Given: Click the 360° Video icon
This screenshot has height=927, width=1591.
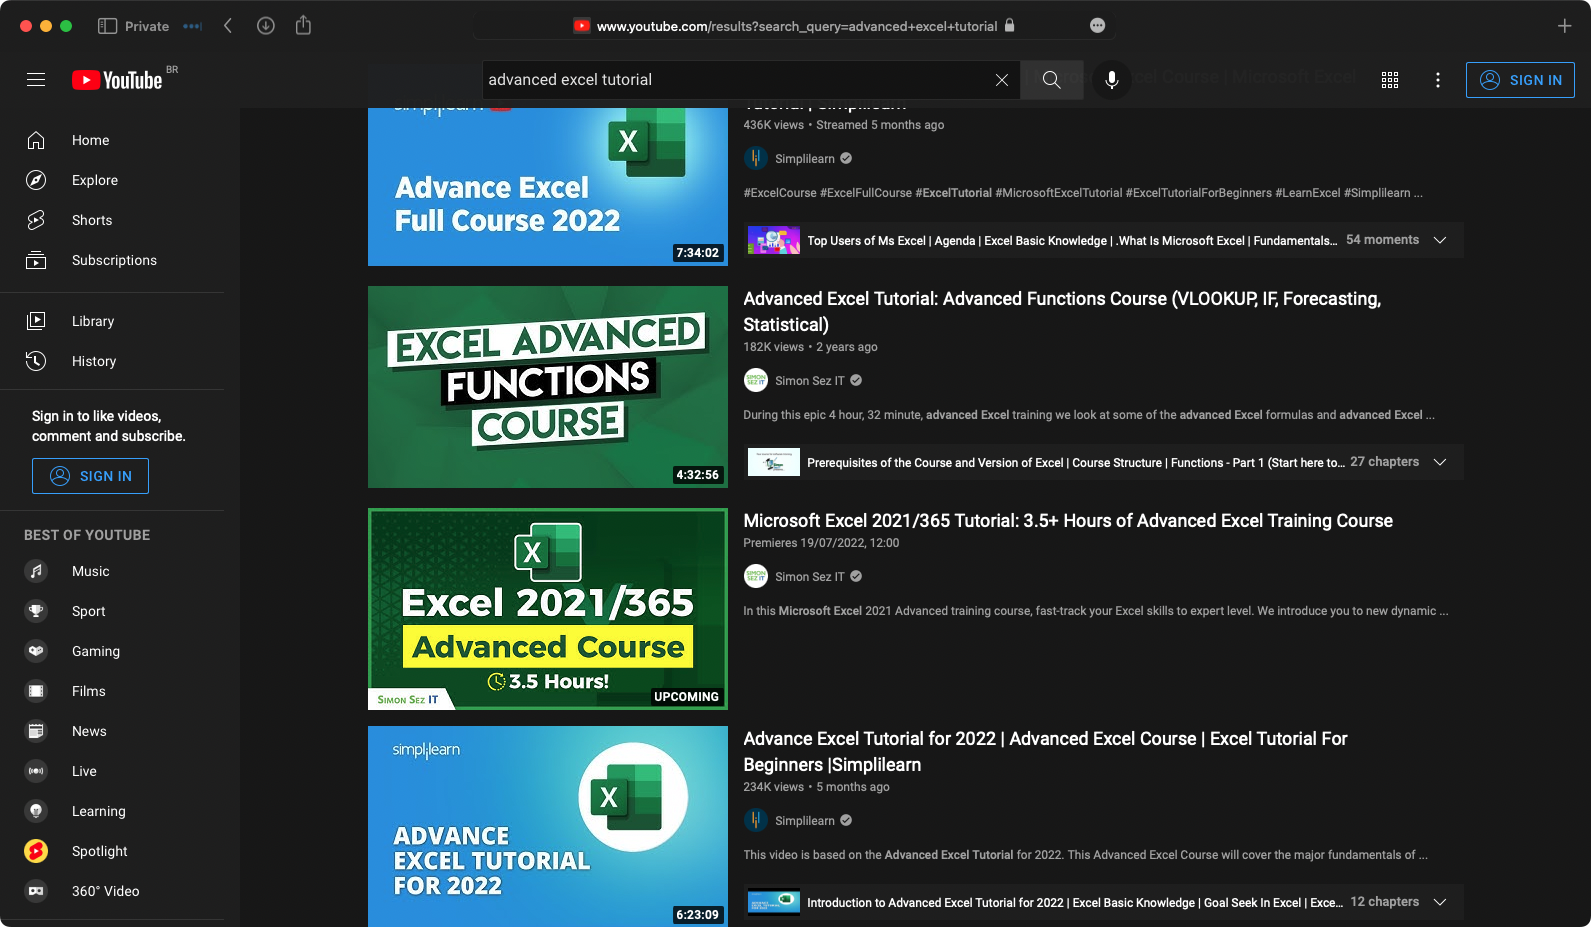Looking at the screenshot, I should tap(36, 891).
